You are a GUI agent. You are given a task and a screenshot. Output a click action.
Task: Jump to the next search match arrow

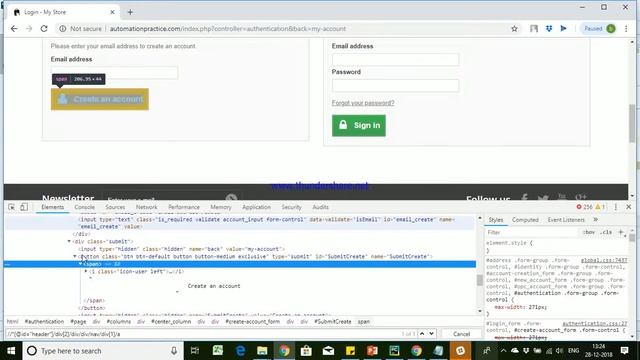coord(431,334)
